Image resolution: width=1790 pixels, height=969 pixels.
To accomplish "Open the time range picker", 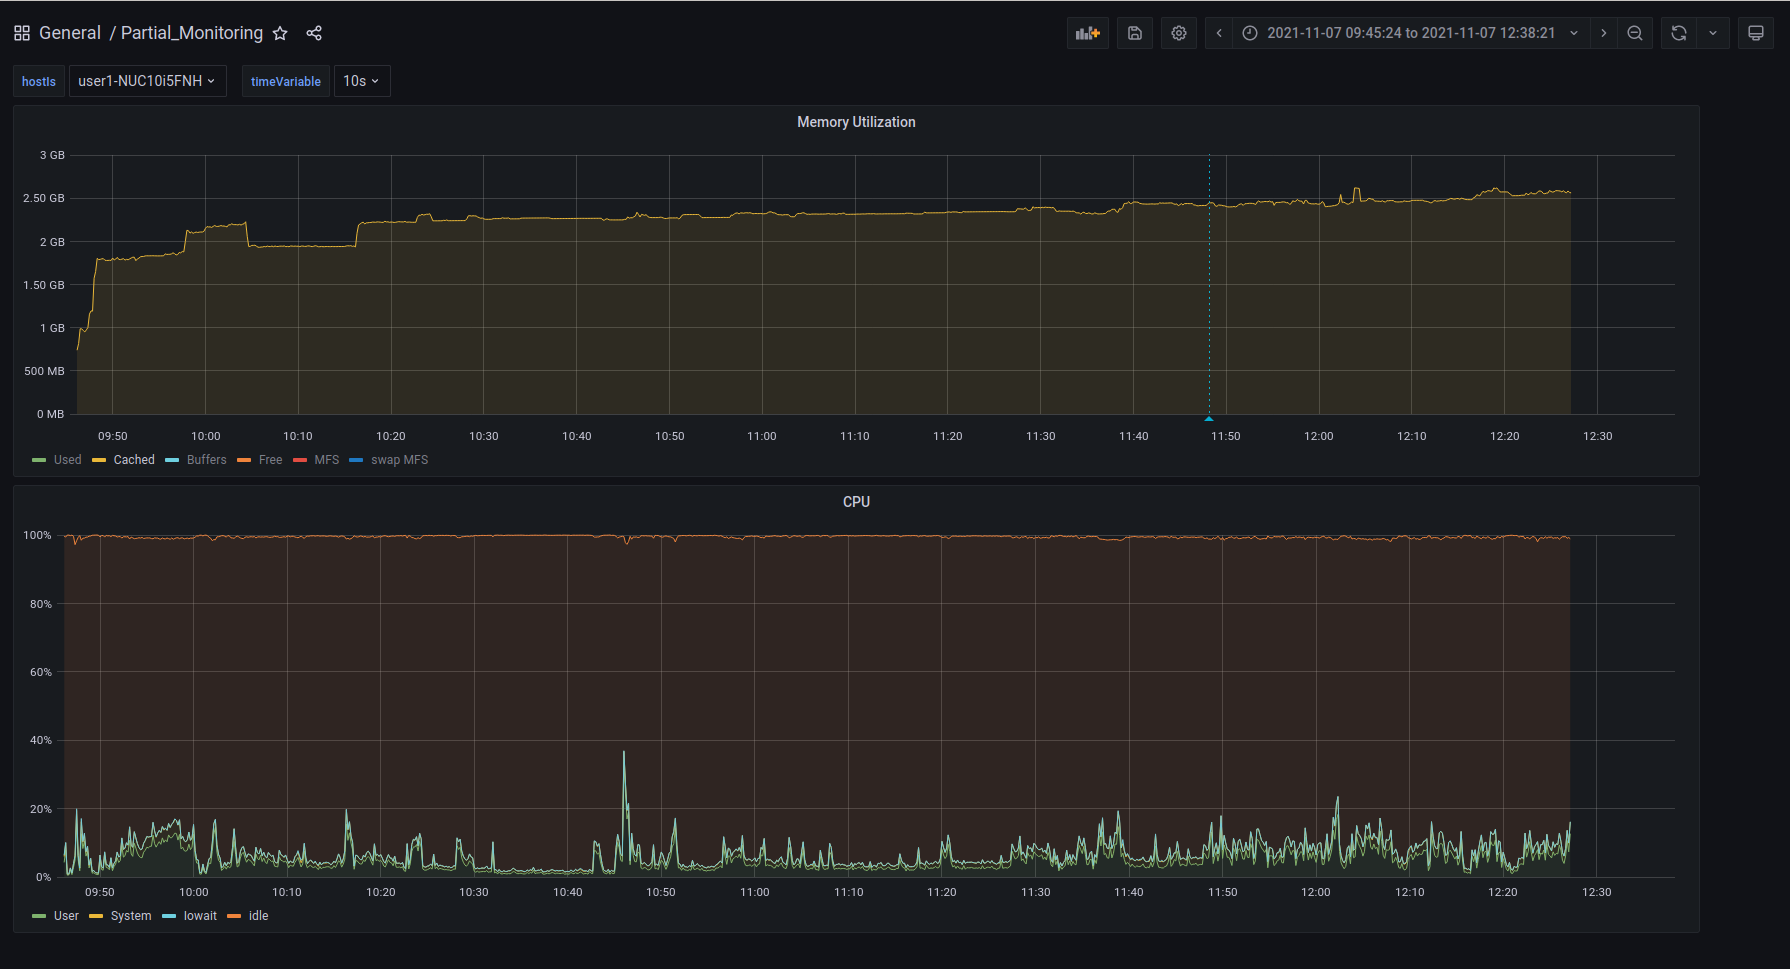I will click(1410, 33).
